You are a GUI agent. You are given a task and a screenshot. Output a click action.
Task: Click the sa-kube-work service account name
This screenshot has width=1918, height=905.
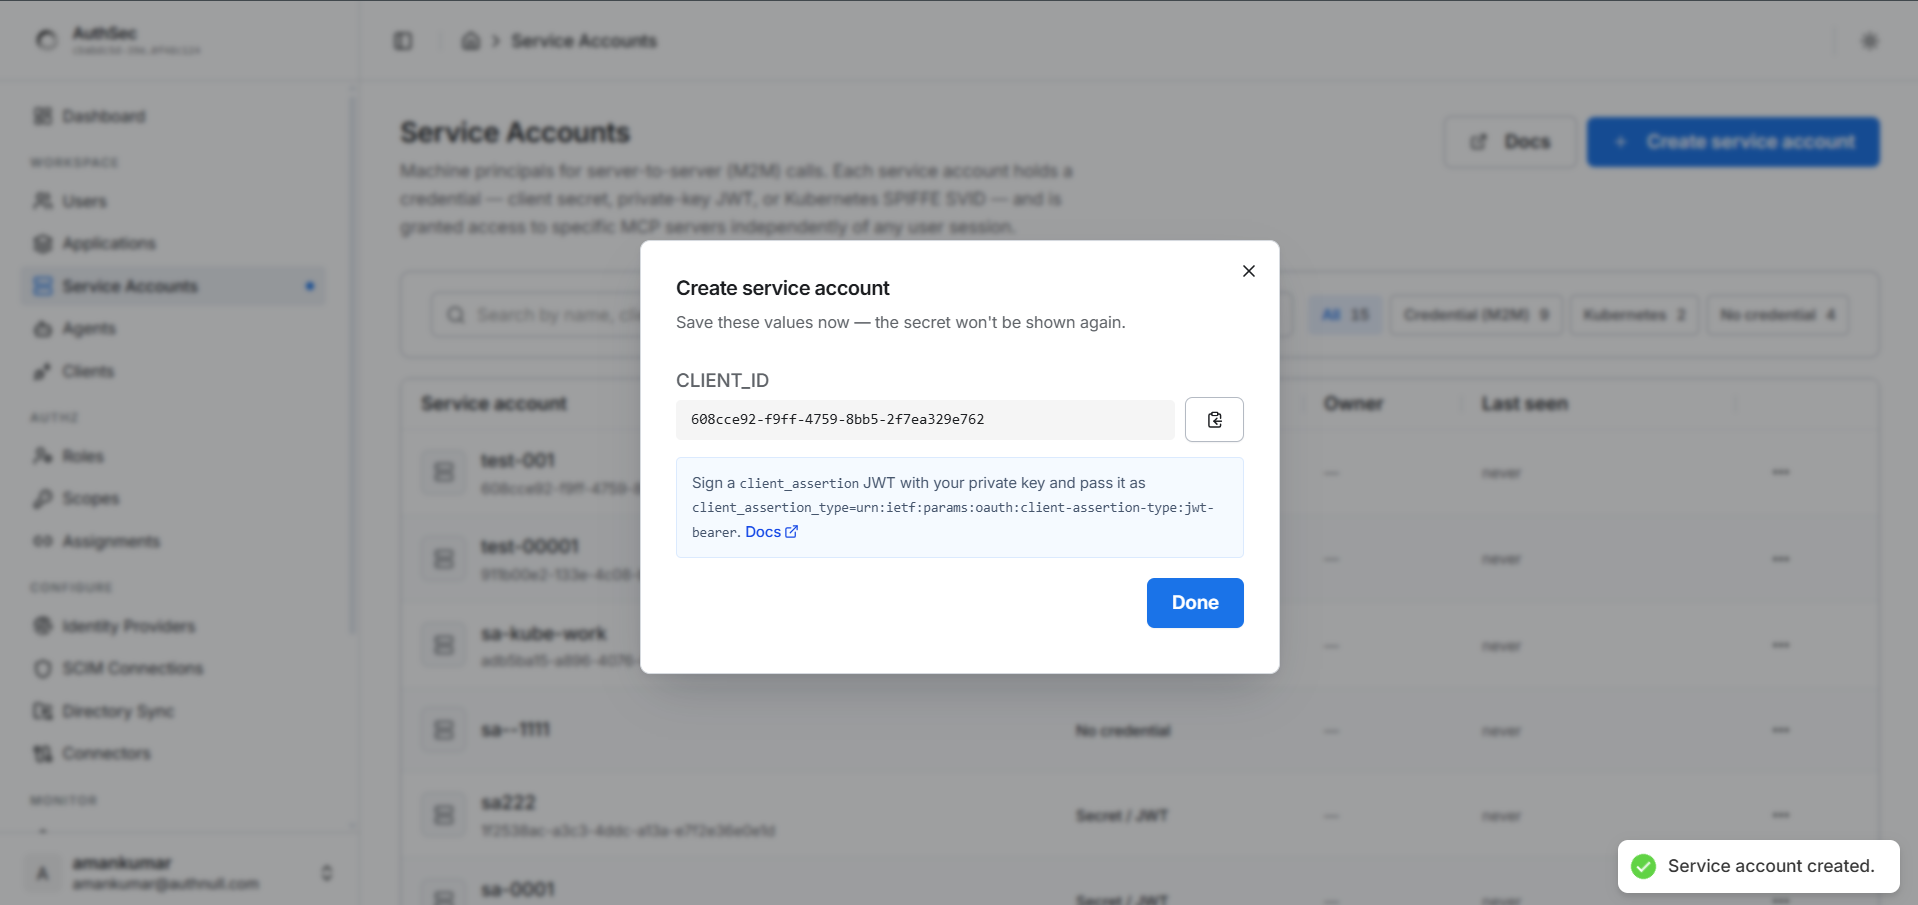[543, 634]
